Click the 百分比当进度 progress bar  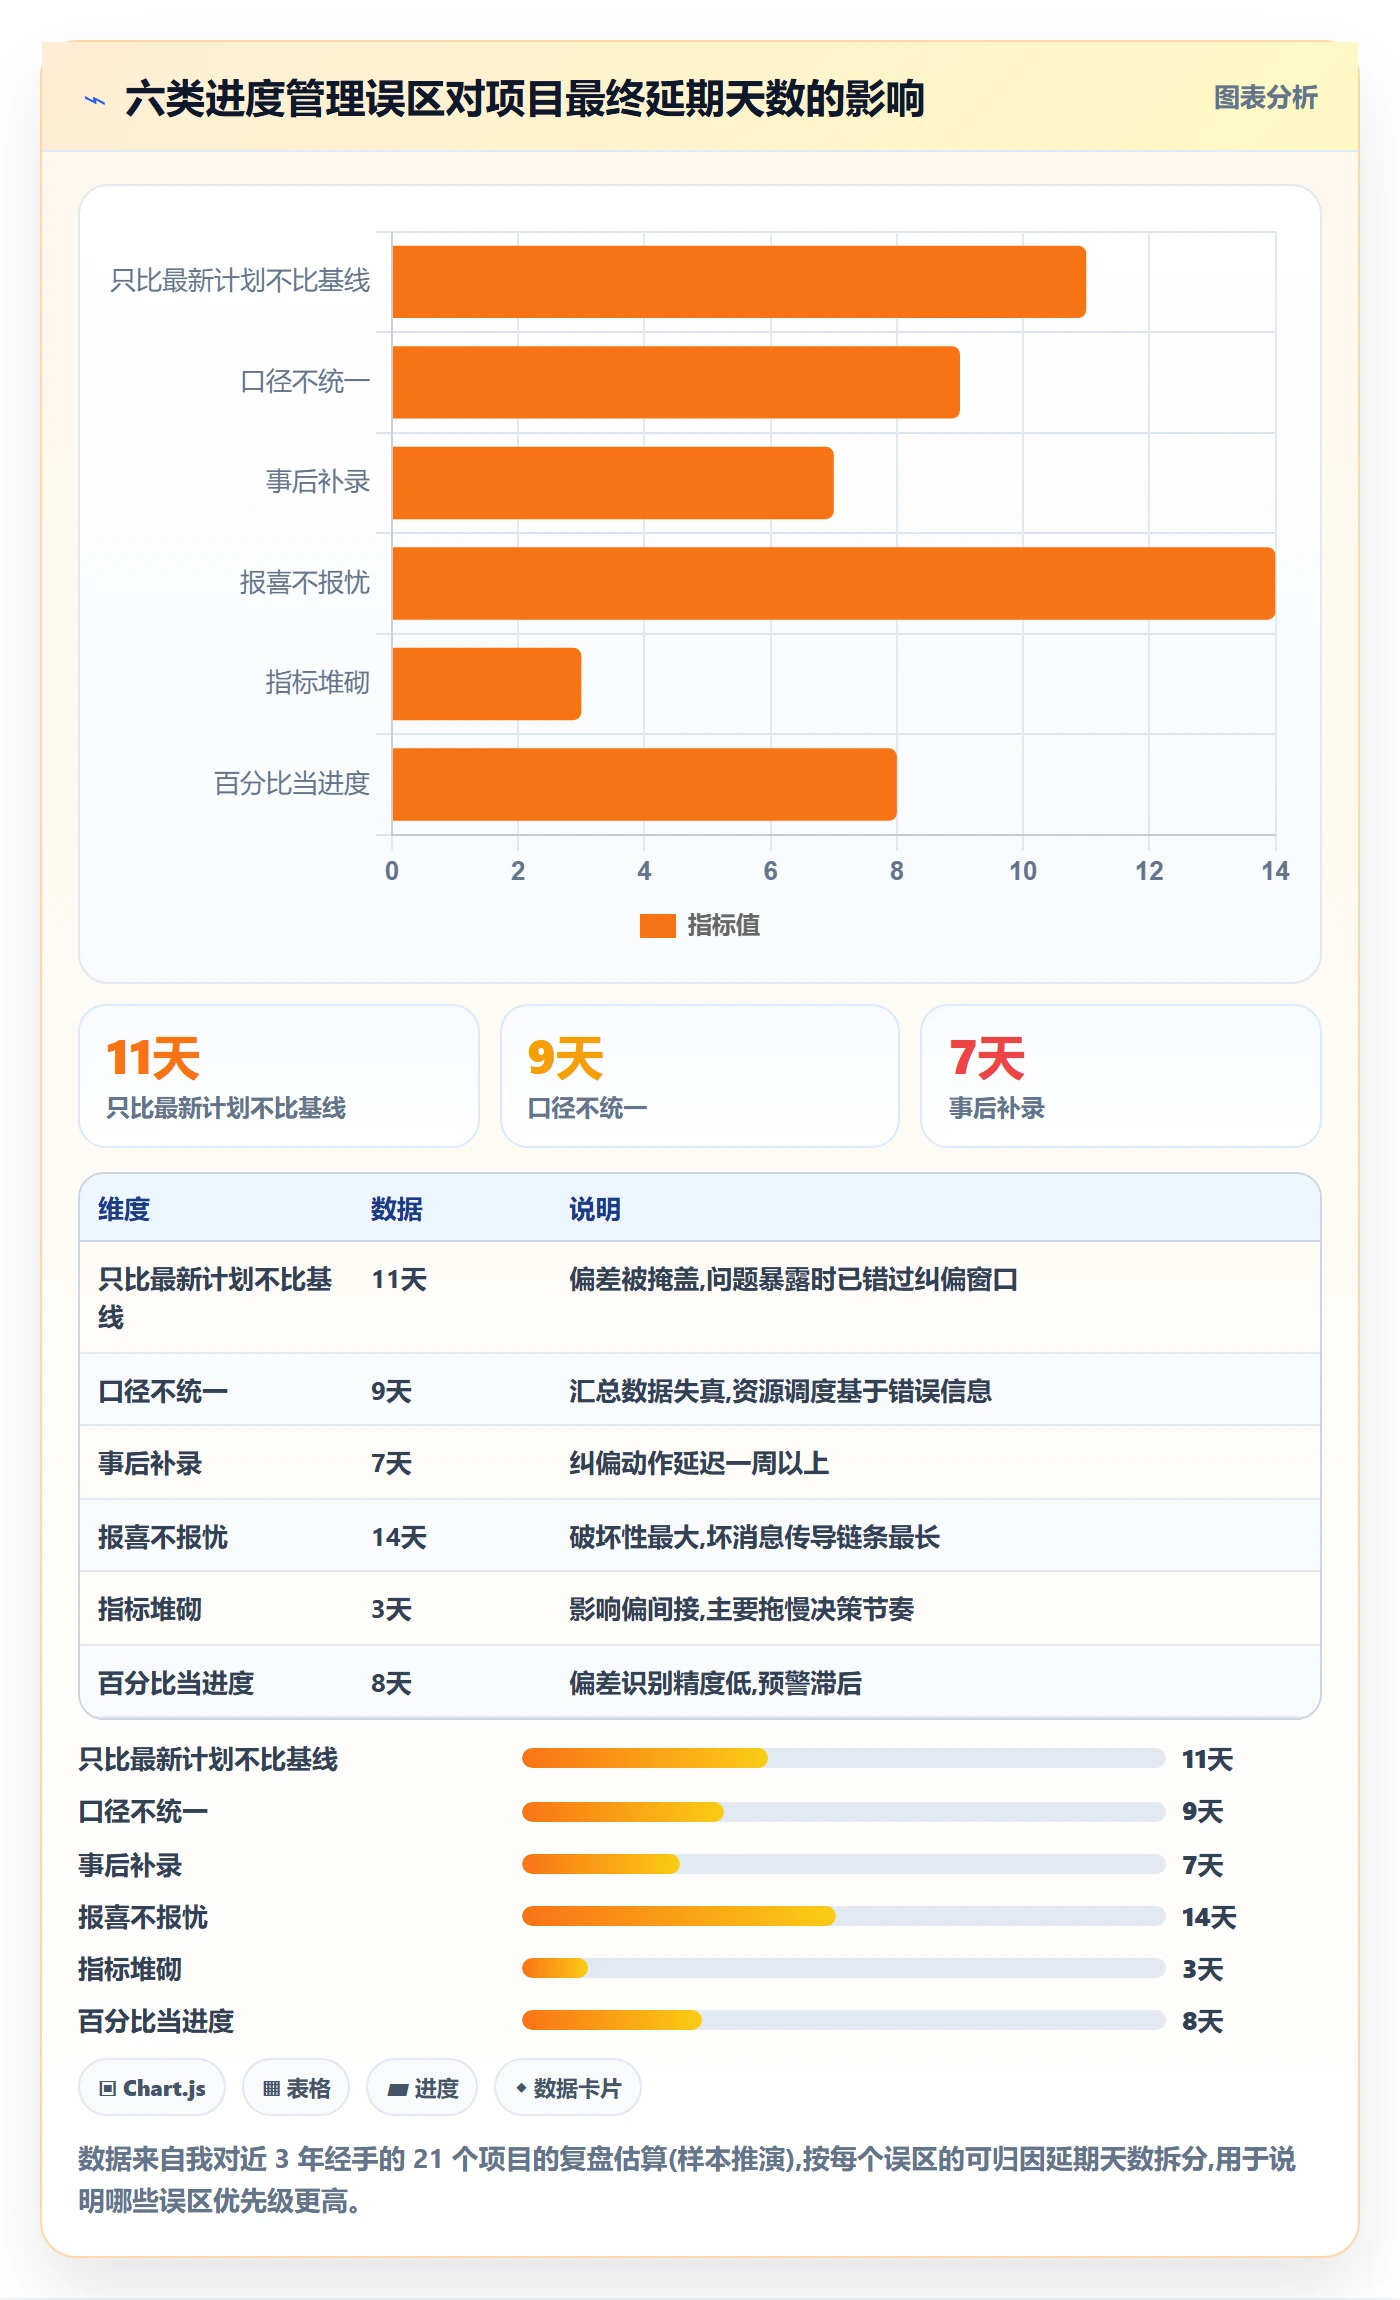(x=843, y=2020)
